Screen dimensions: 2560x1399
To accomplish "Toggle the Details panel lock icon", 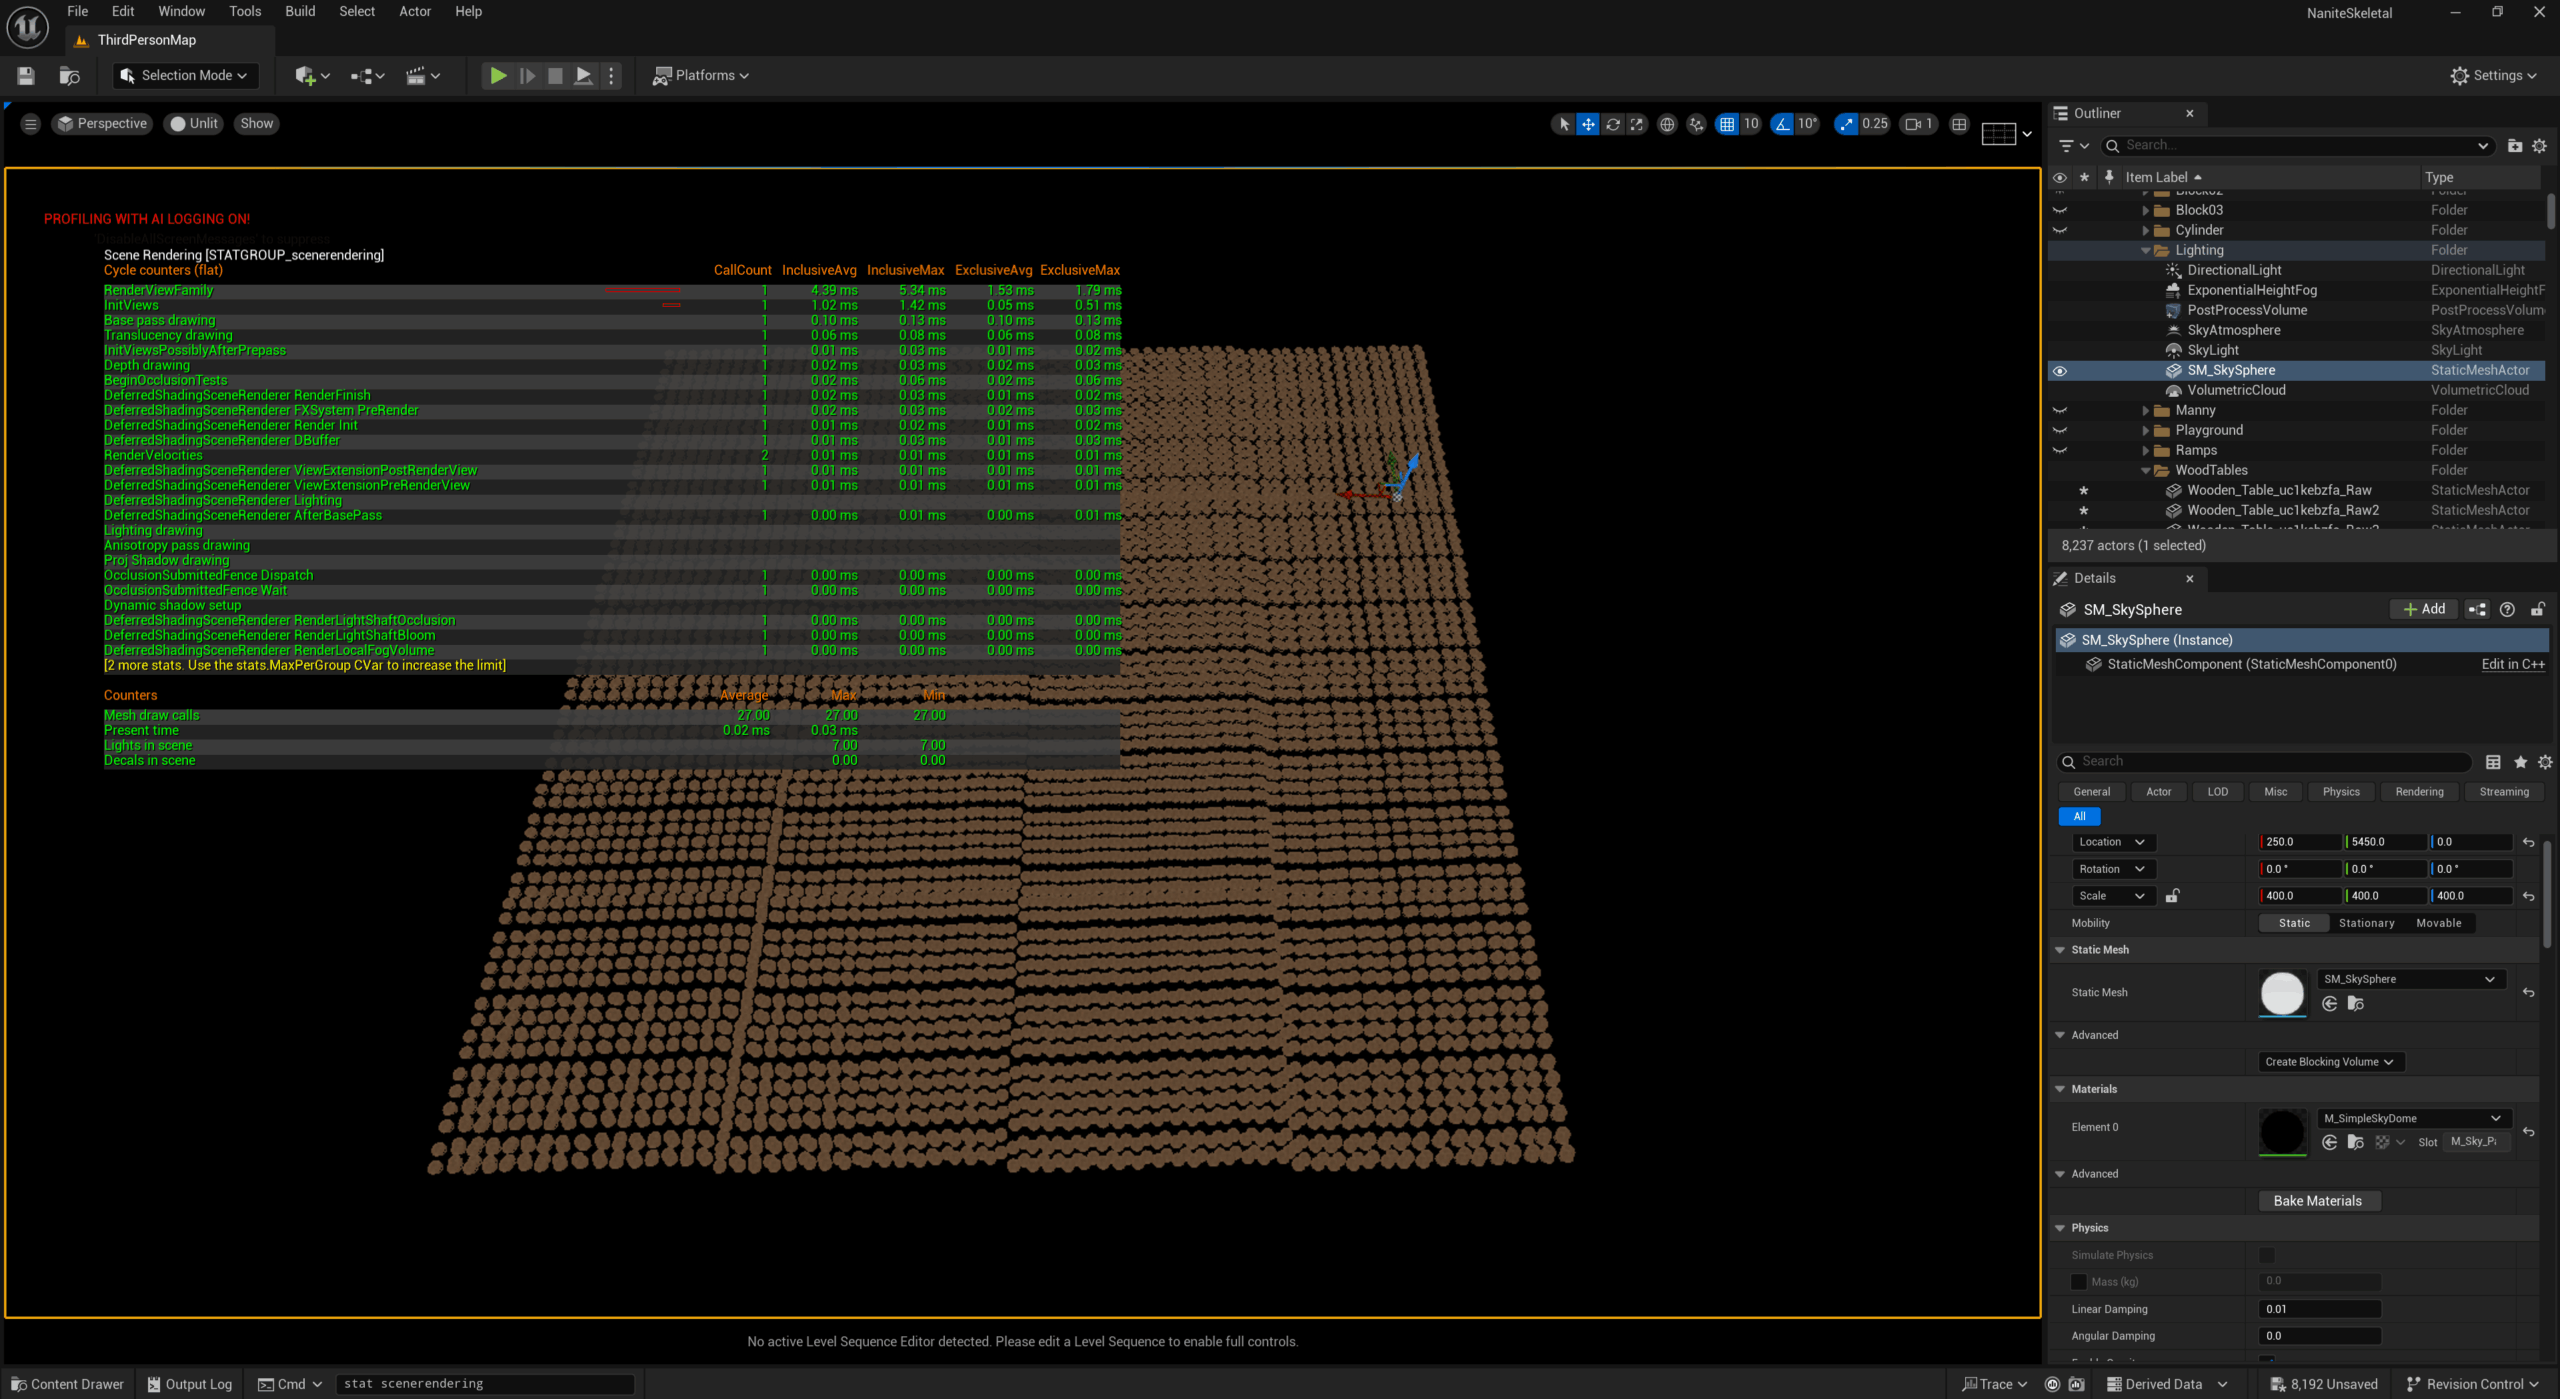I will (x=2537, y=610).
